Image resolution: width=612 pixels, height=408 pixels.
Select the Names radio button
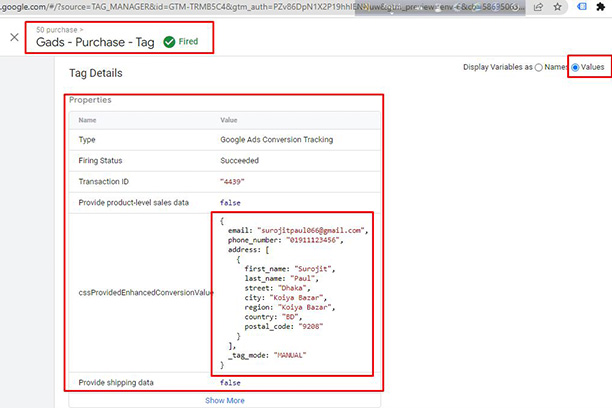tap(539, 68)
